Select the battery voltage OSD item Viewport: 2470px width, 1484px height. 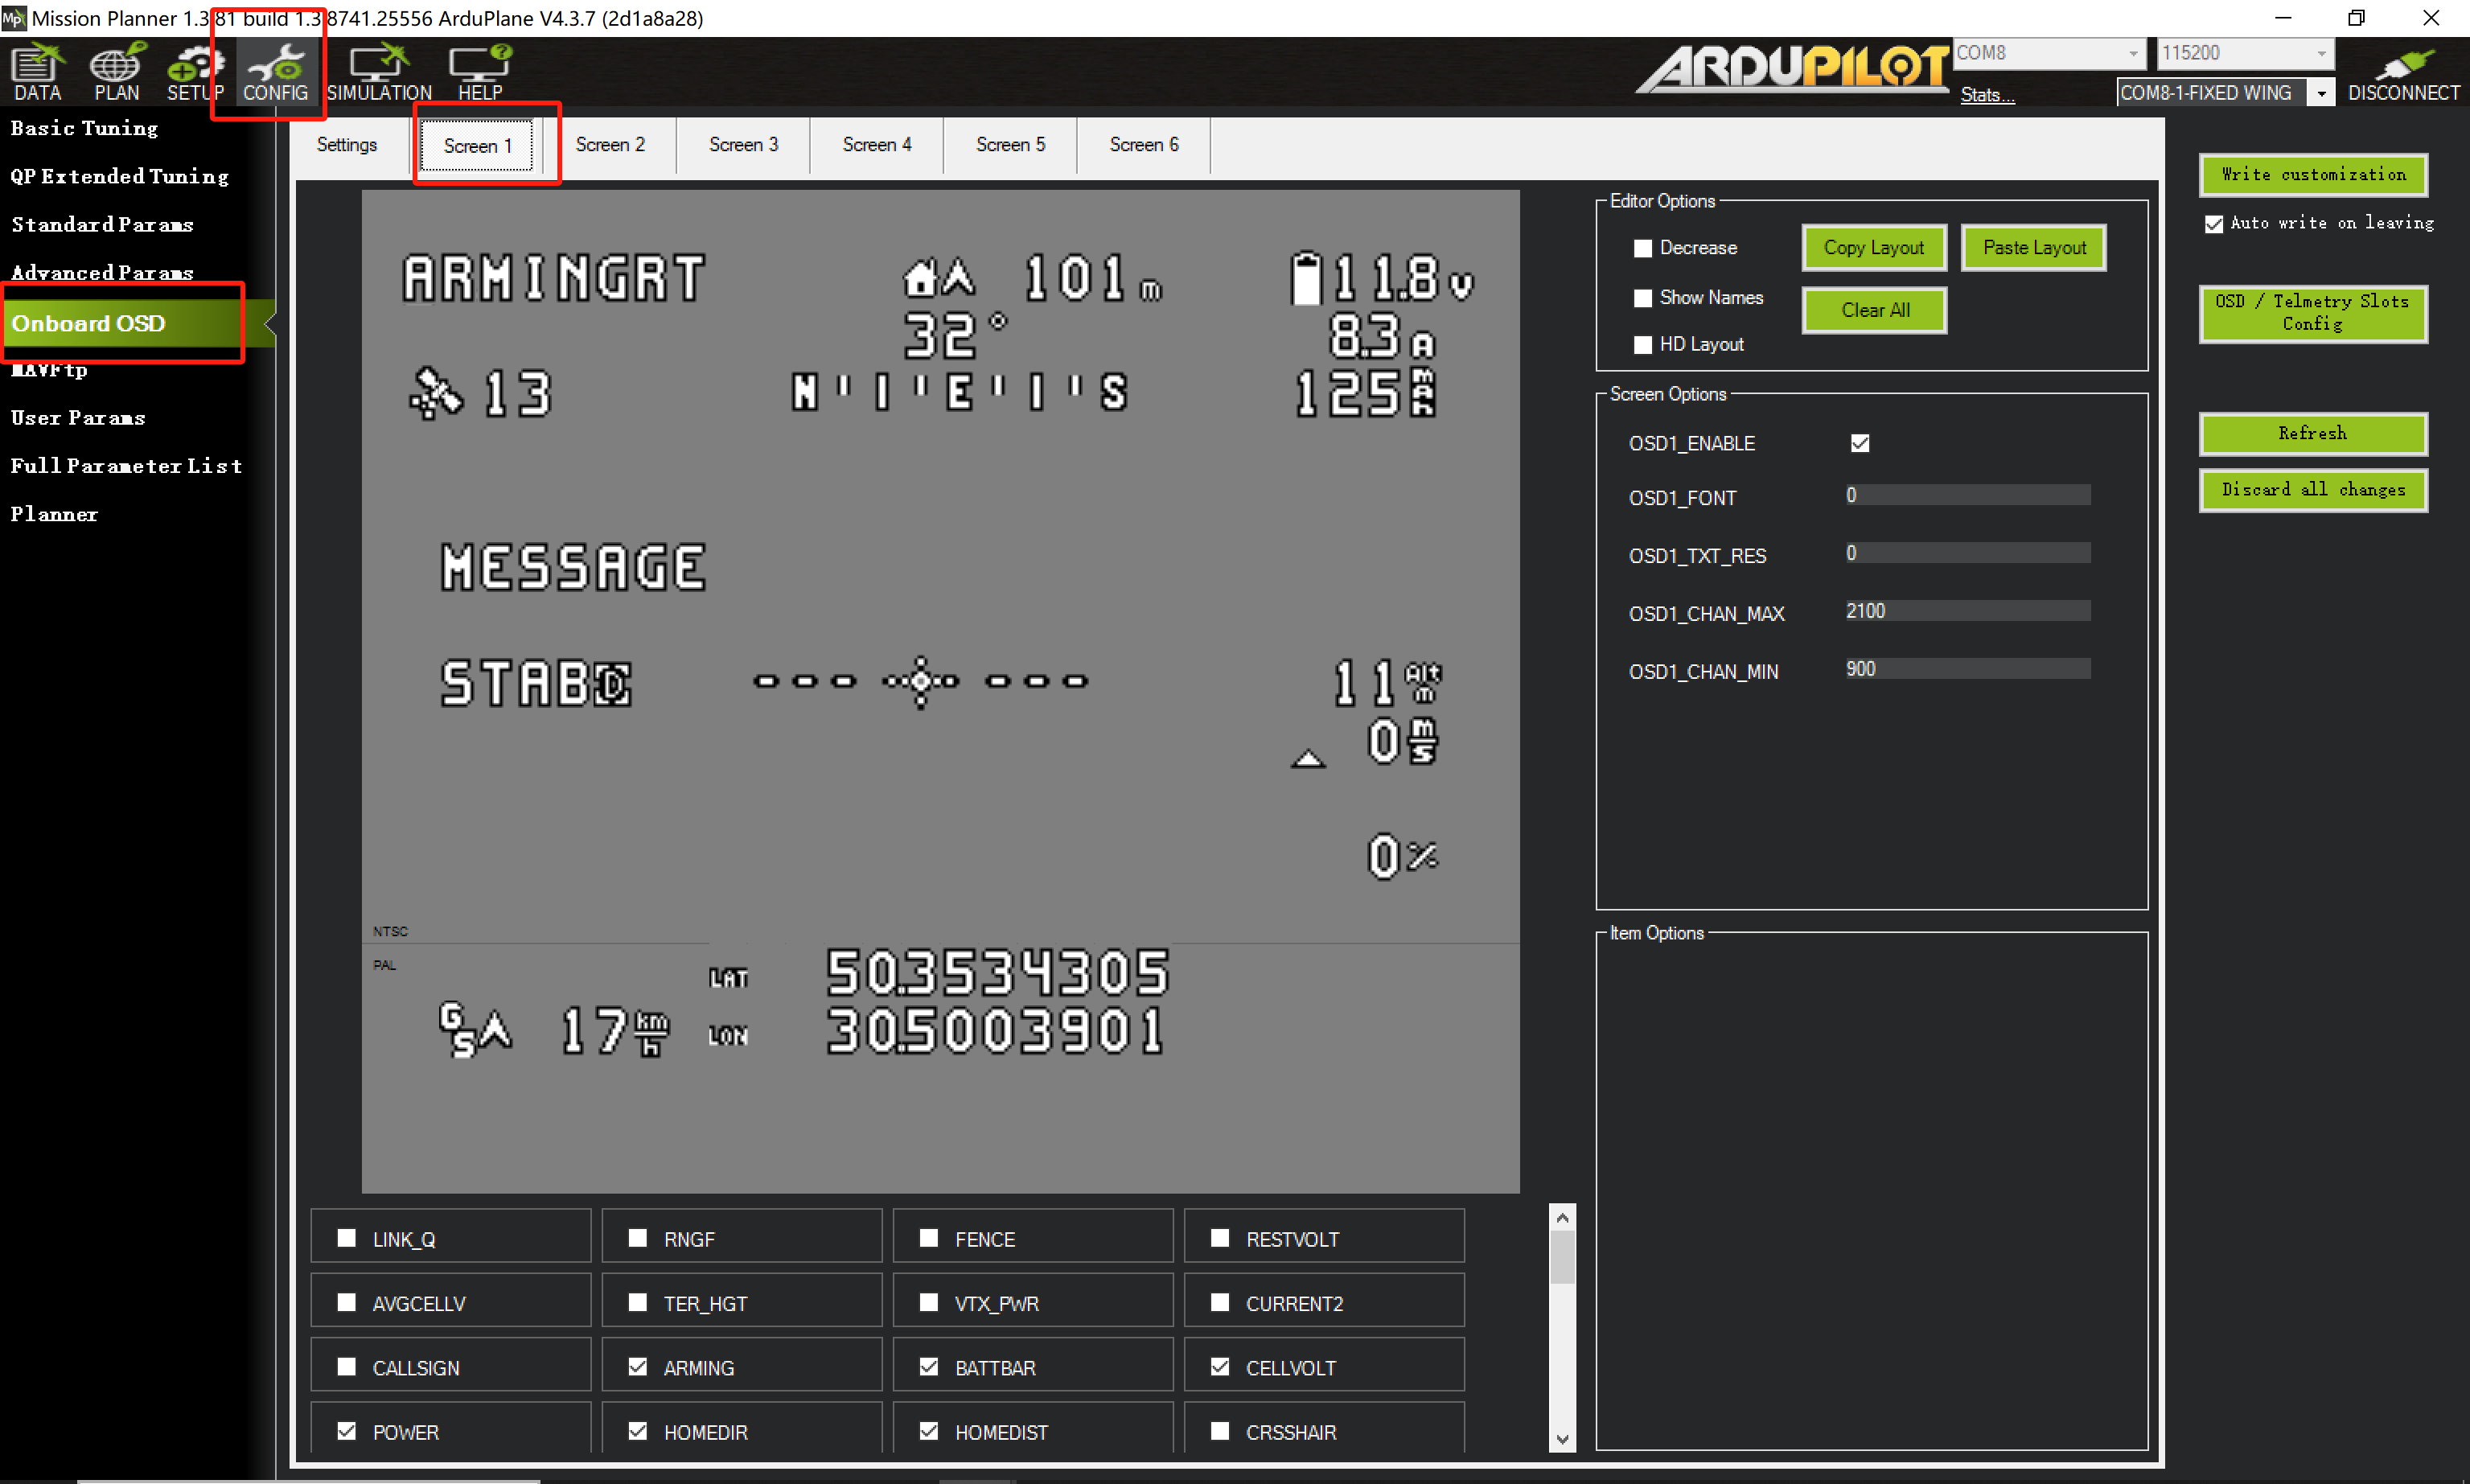pos(1382,277)
